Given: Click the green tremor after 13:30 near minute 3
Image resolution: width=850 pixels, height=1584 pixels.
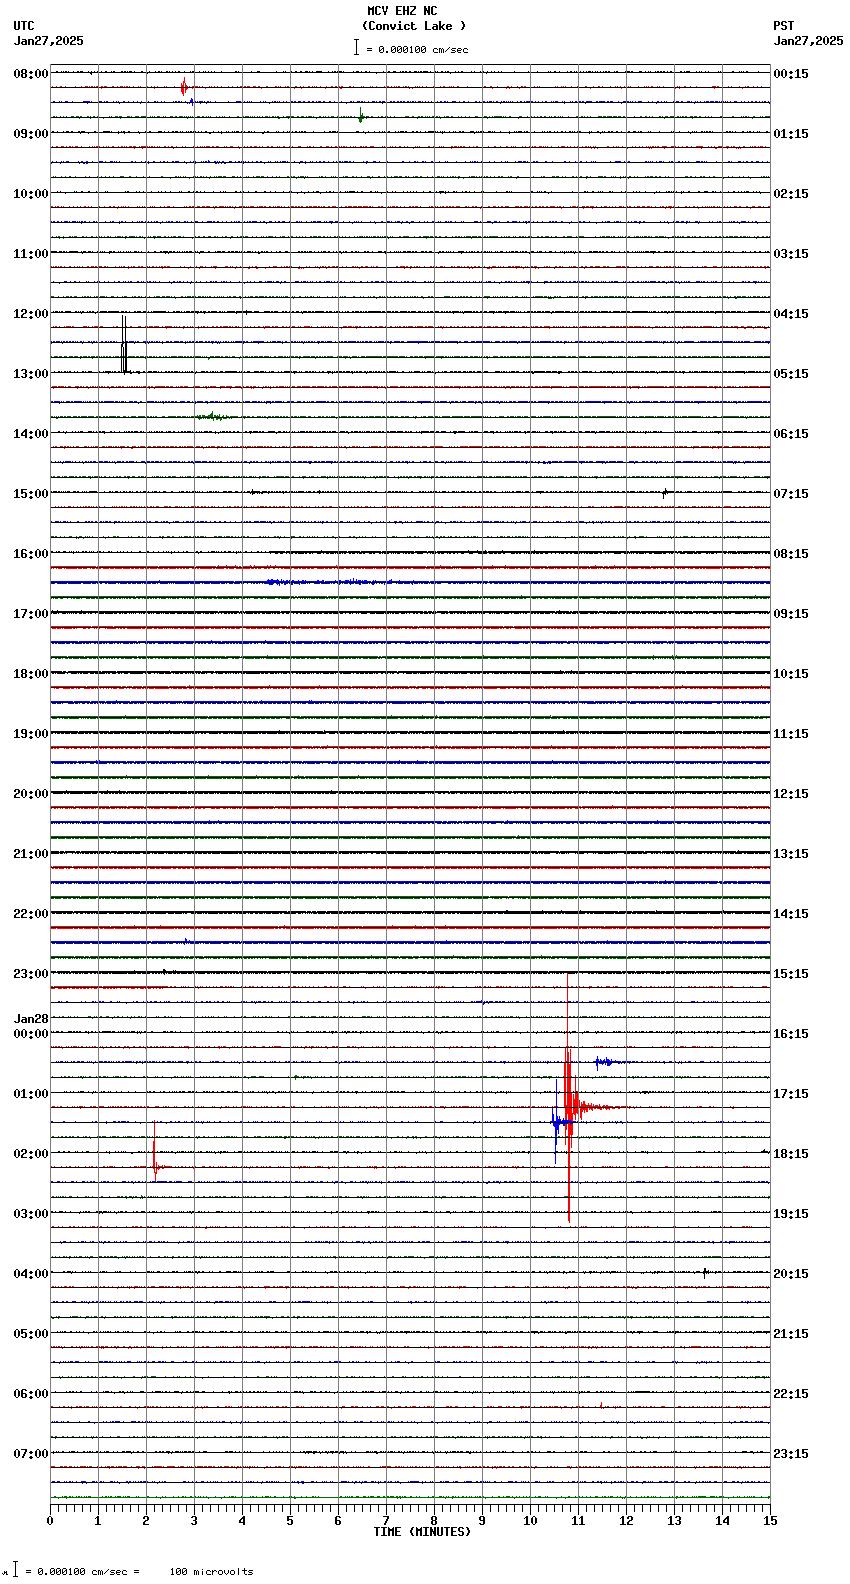Looking at the screenshot, I should 212,416.
